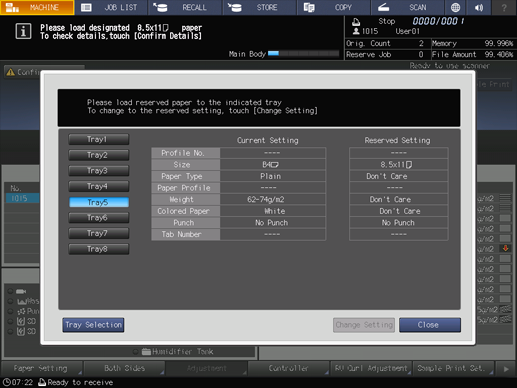Click the speaker sound icon
This screenshot has height=388, width=517.
479,7
